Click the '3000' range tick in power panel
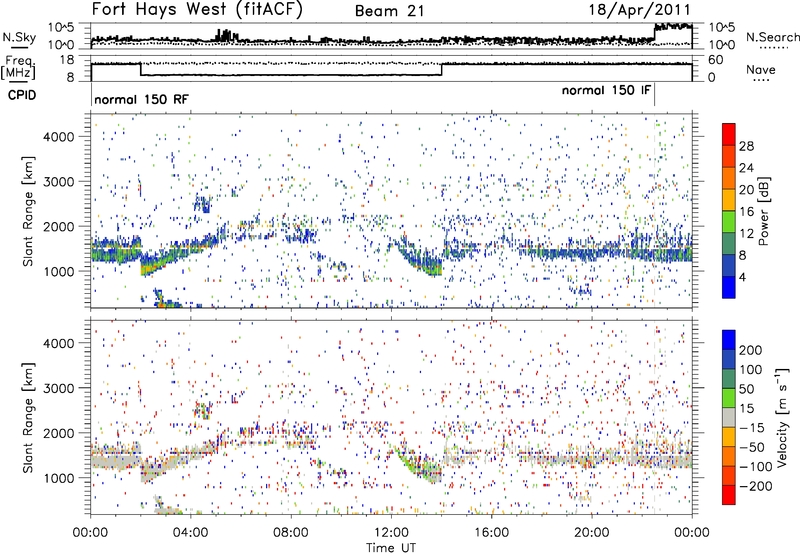This screenshot has width=800, height=554. [59, 182]
